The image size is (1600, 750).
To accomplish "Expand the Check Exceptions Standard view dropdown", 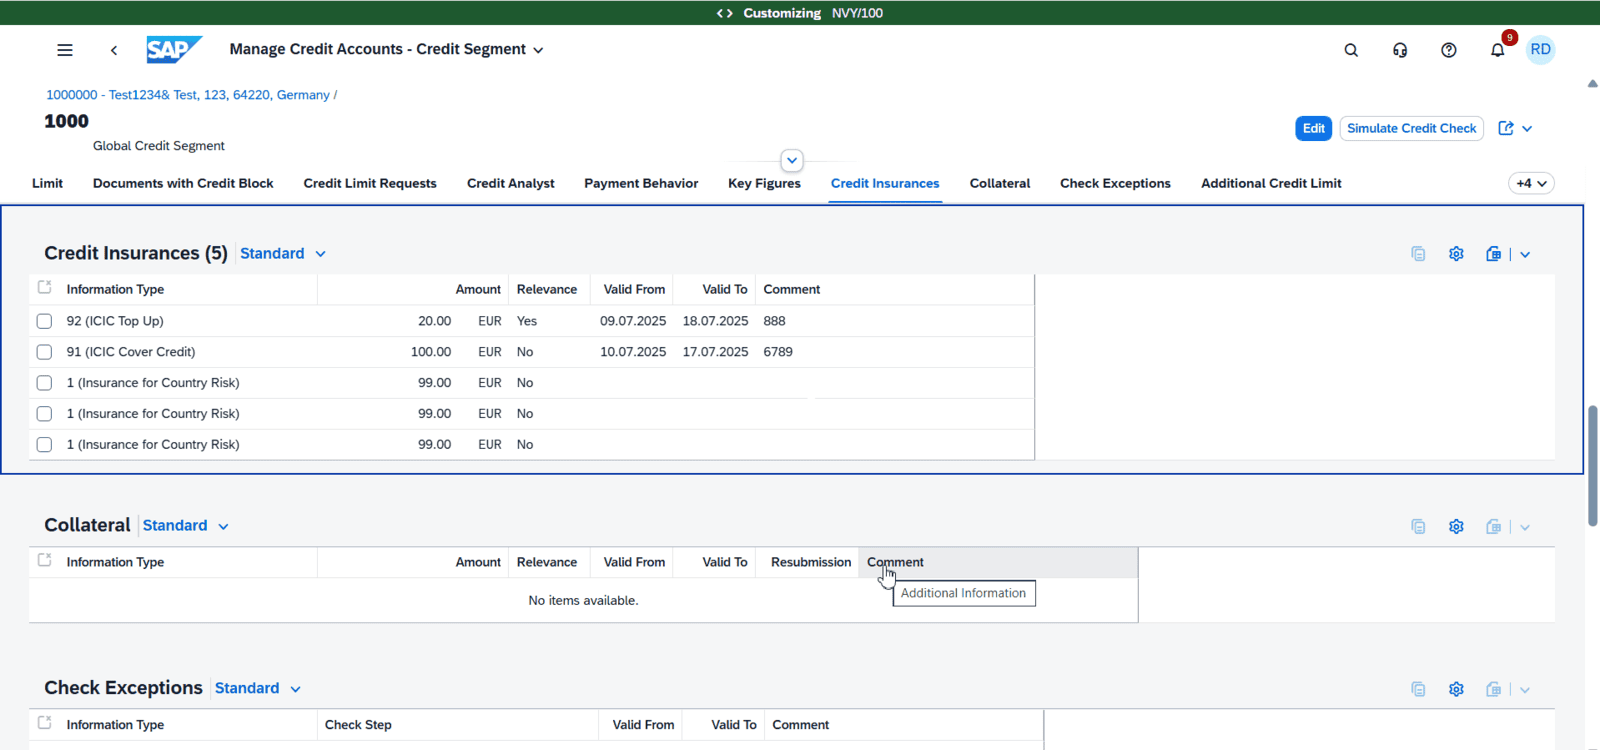I will coord(258,689).
